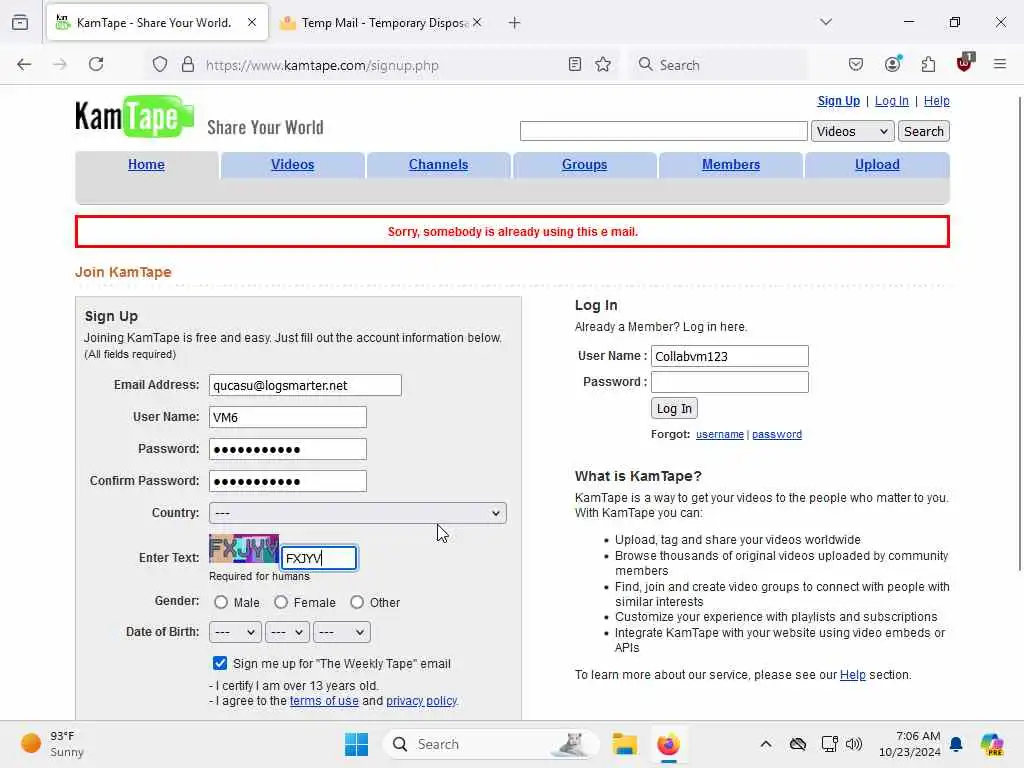Click the KamTape logo
The image size is (1024, 768).
[x=135, y=116]
